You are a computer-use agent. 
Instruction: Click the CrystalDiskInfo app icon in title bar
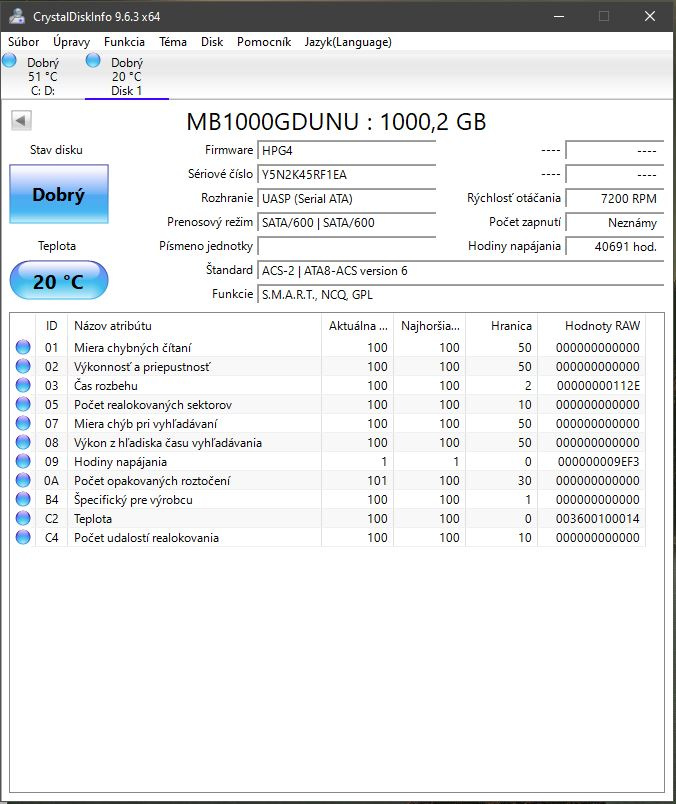pyautogui.click(x=16, y=16)
